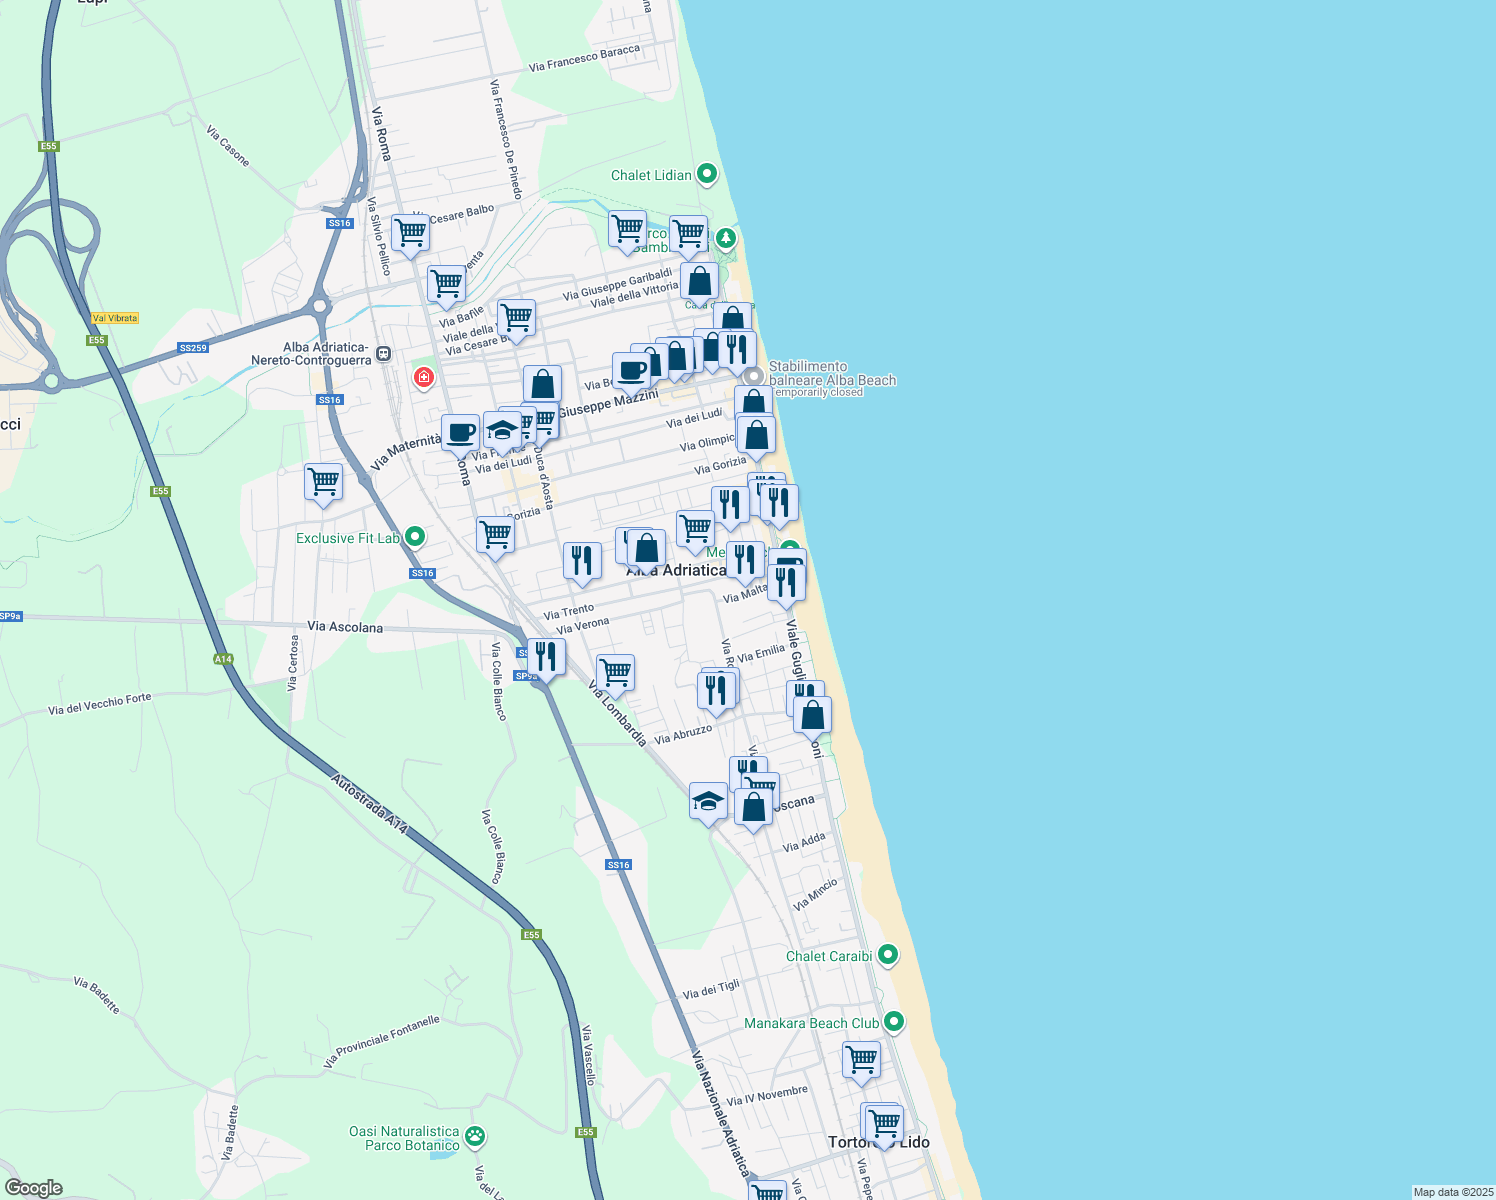Select the restaurant marker near Via Trento
This screenshot has width=1496, height=1200.
point(581,558)
